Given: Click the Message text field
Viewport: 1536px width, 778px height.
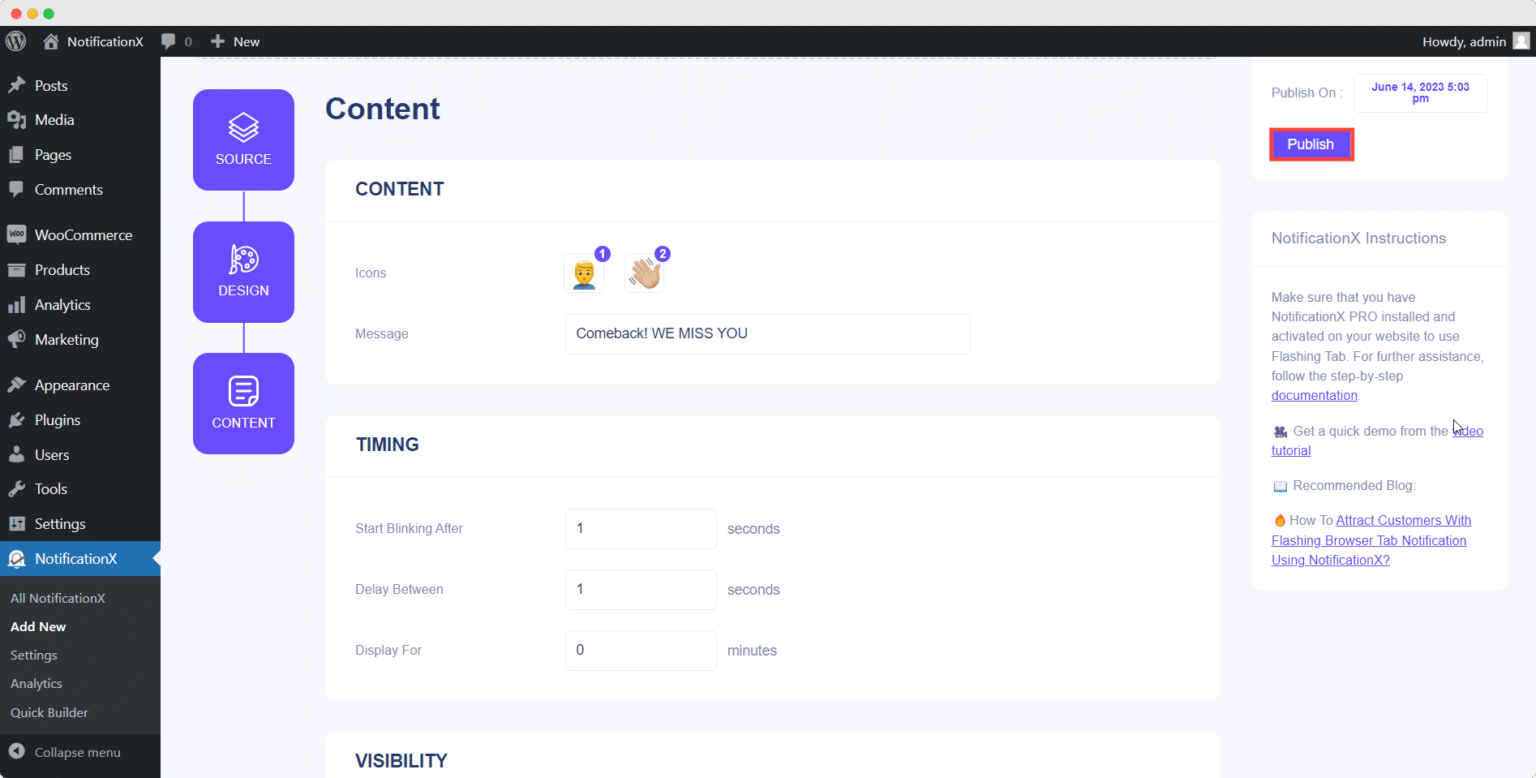Looking at the screenshot, I should tap(767, 334).
